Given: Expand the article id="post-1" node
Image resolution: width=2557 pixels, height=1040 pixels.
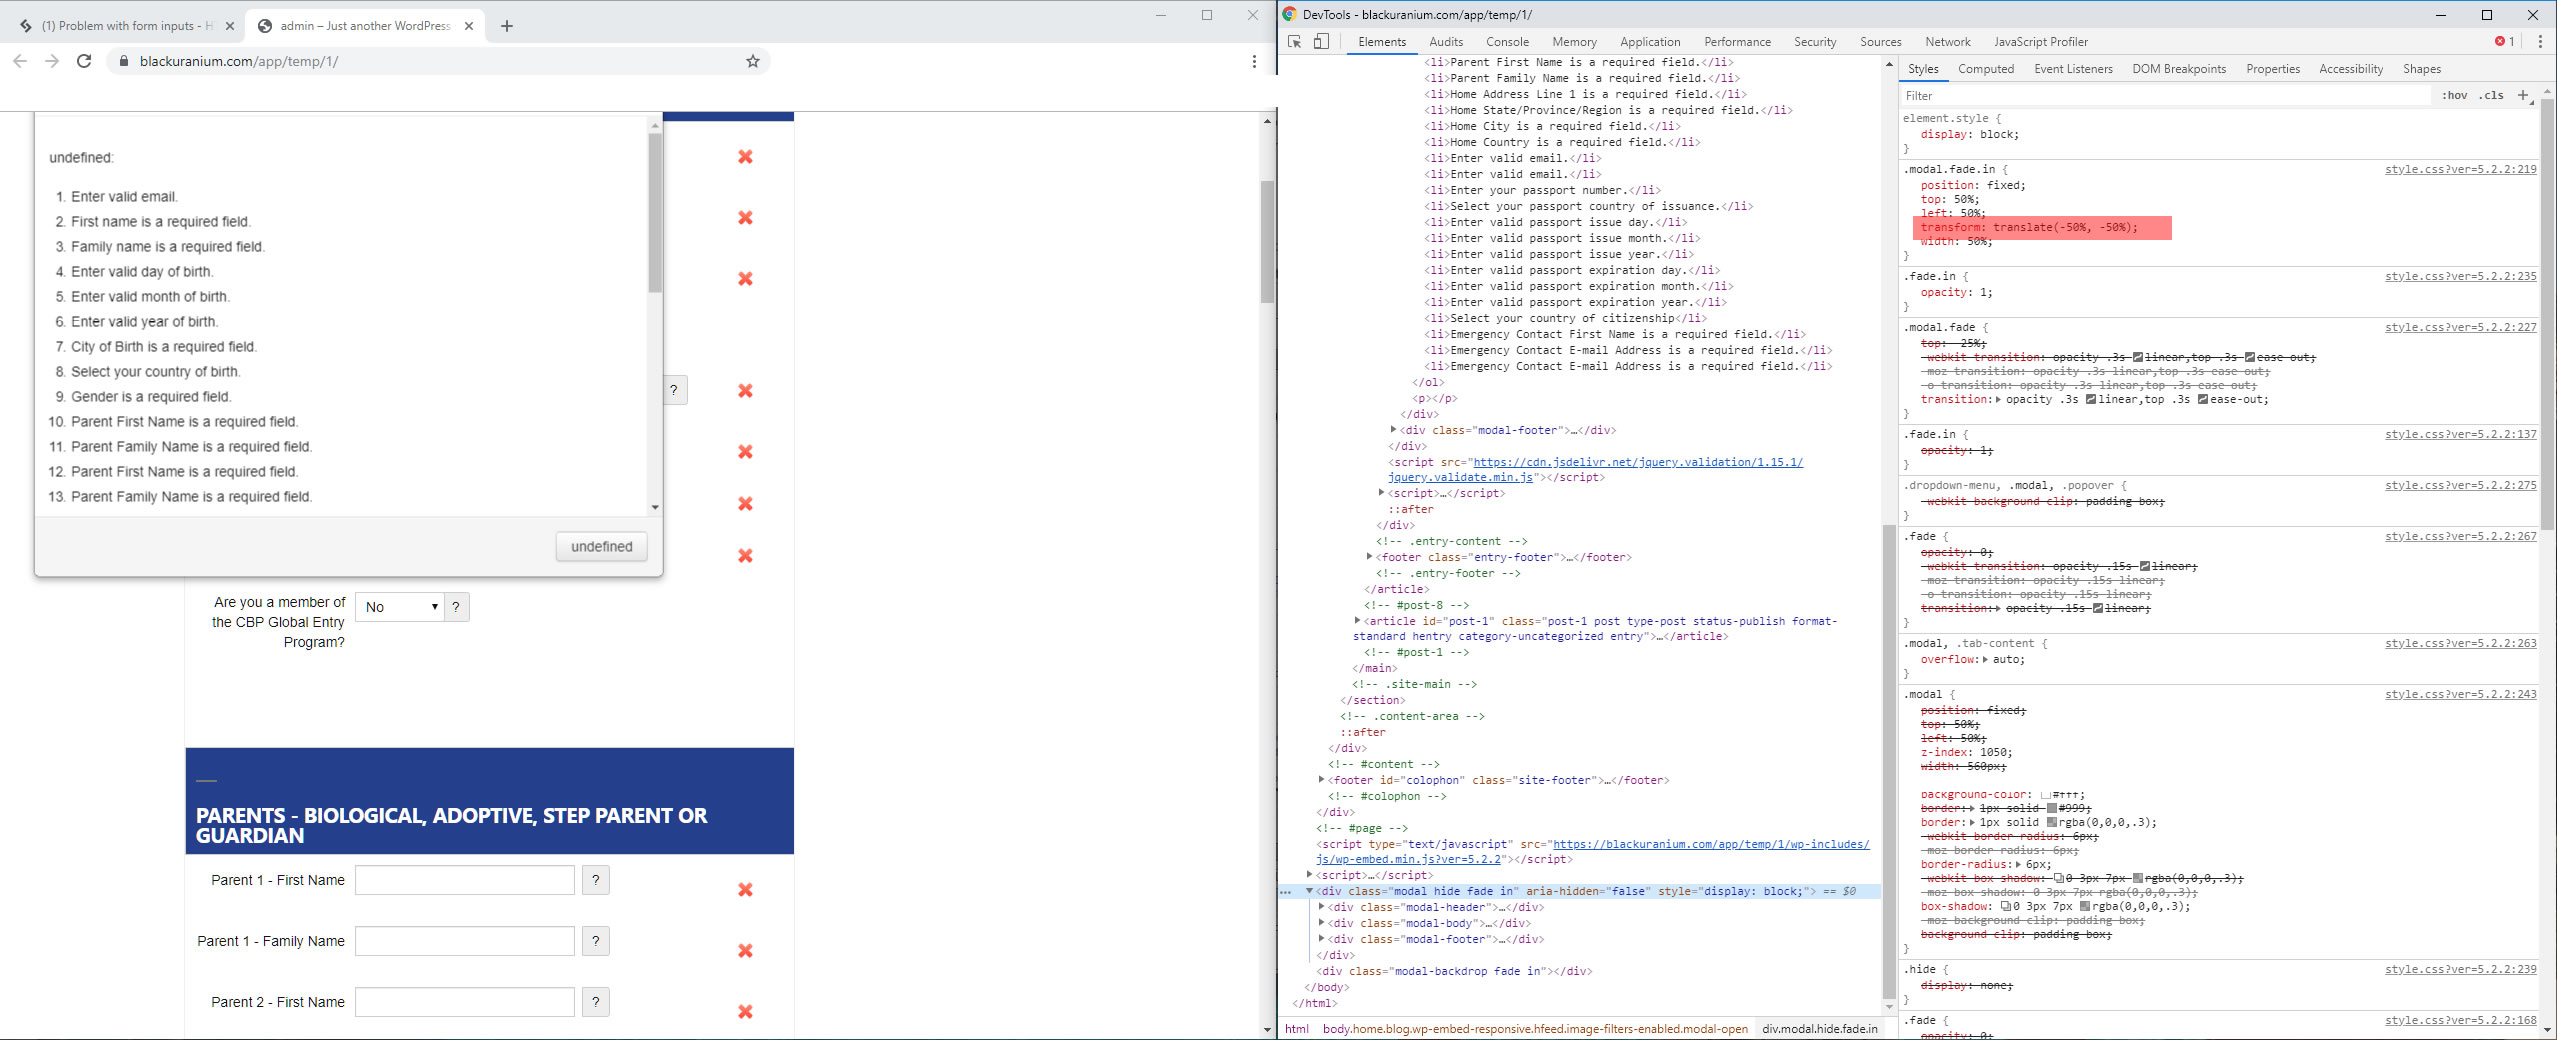Looking at the screenshot, I should click(1358, 621).
